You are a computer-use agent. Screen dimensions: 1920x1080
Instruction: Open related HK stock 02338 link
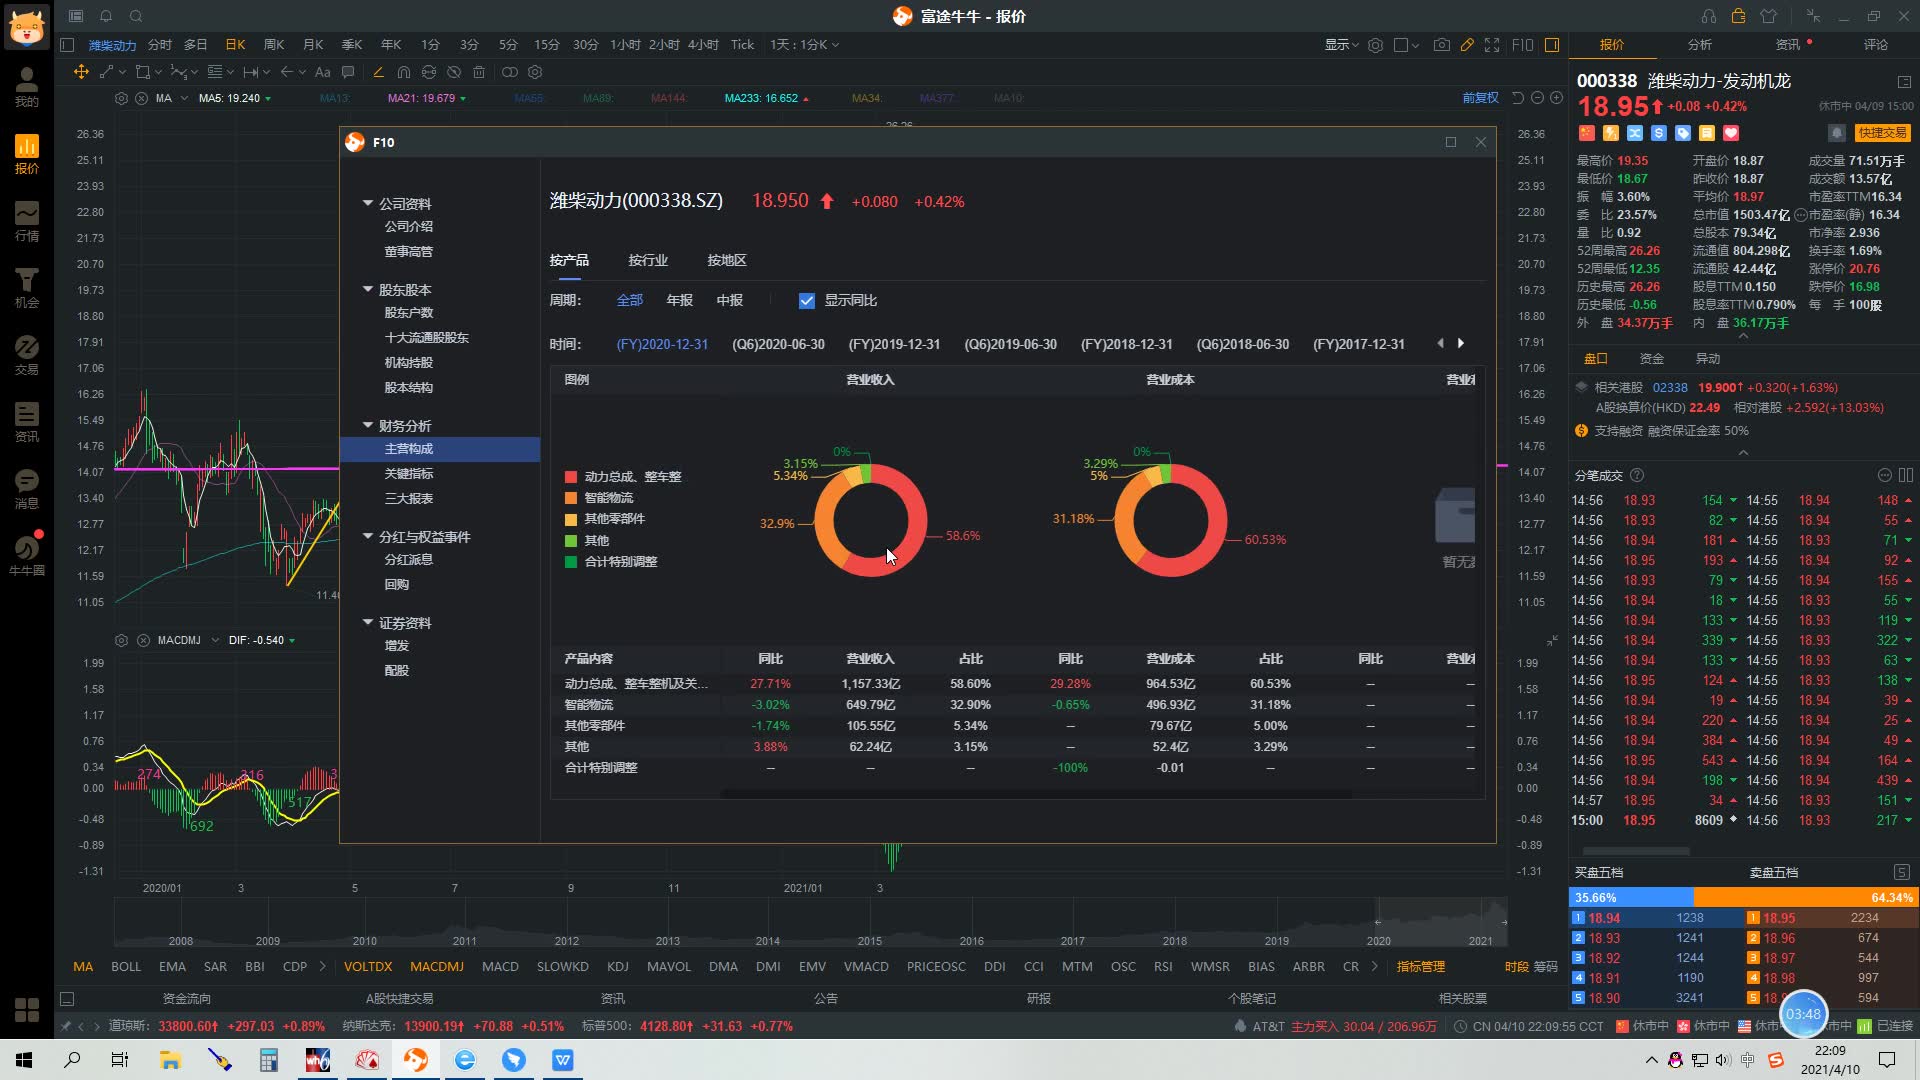1670,388
